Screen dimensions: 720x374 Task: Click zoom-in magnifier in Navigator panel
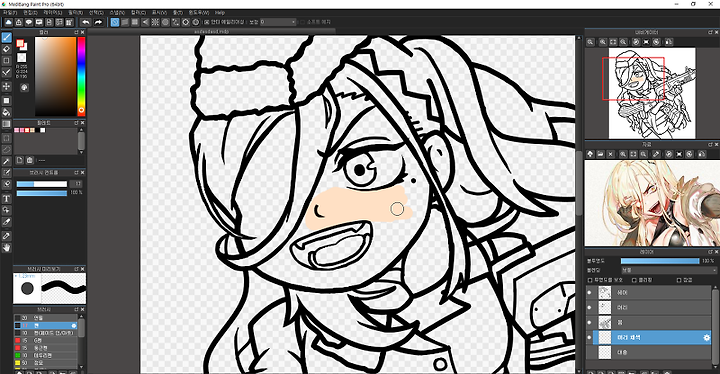click(x=603, y=42)
